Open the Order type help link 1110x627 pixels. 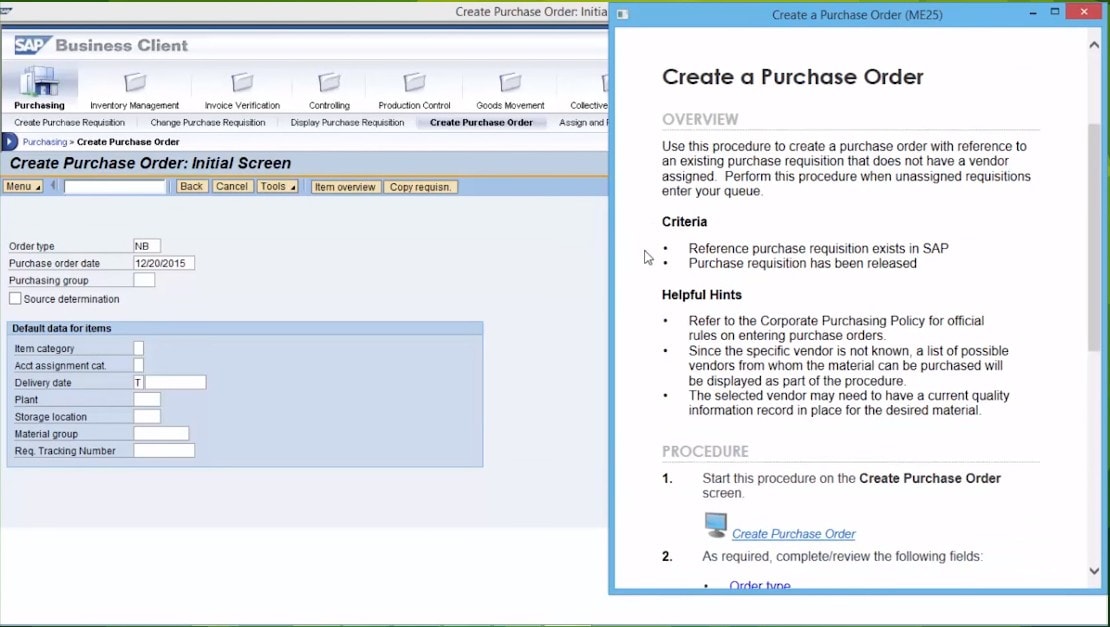click(x=760, y=585)
